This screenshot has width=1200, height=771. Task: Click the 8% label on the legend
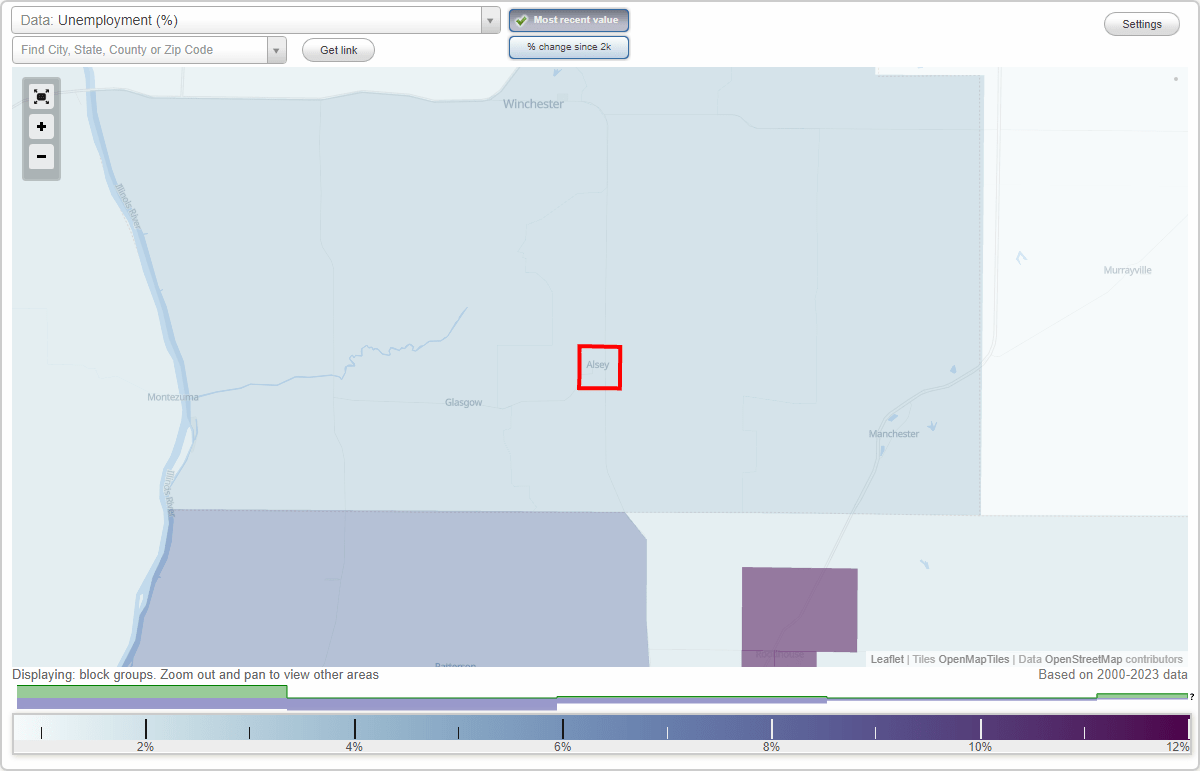[771, 747]
